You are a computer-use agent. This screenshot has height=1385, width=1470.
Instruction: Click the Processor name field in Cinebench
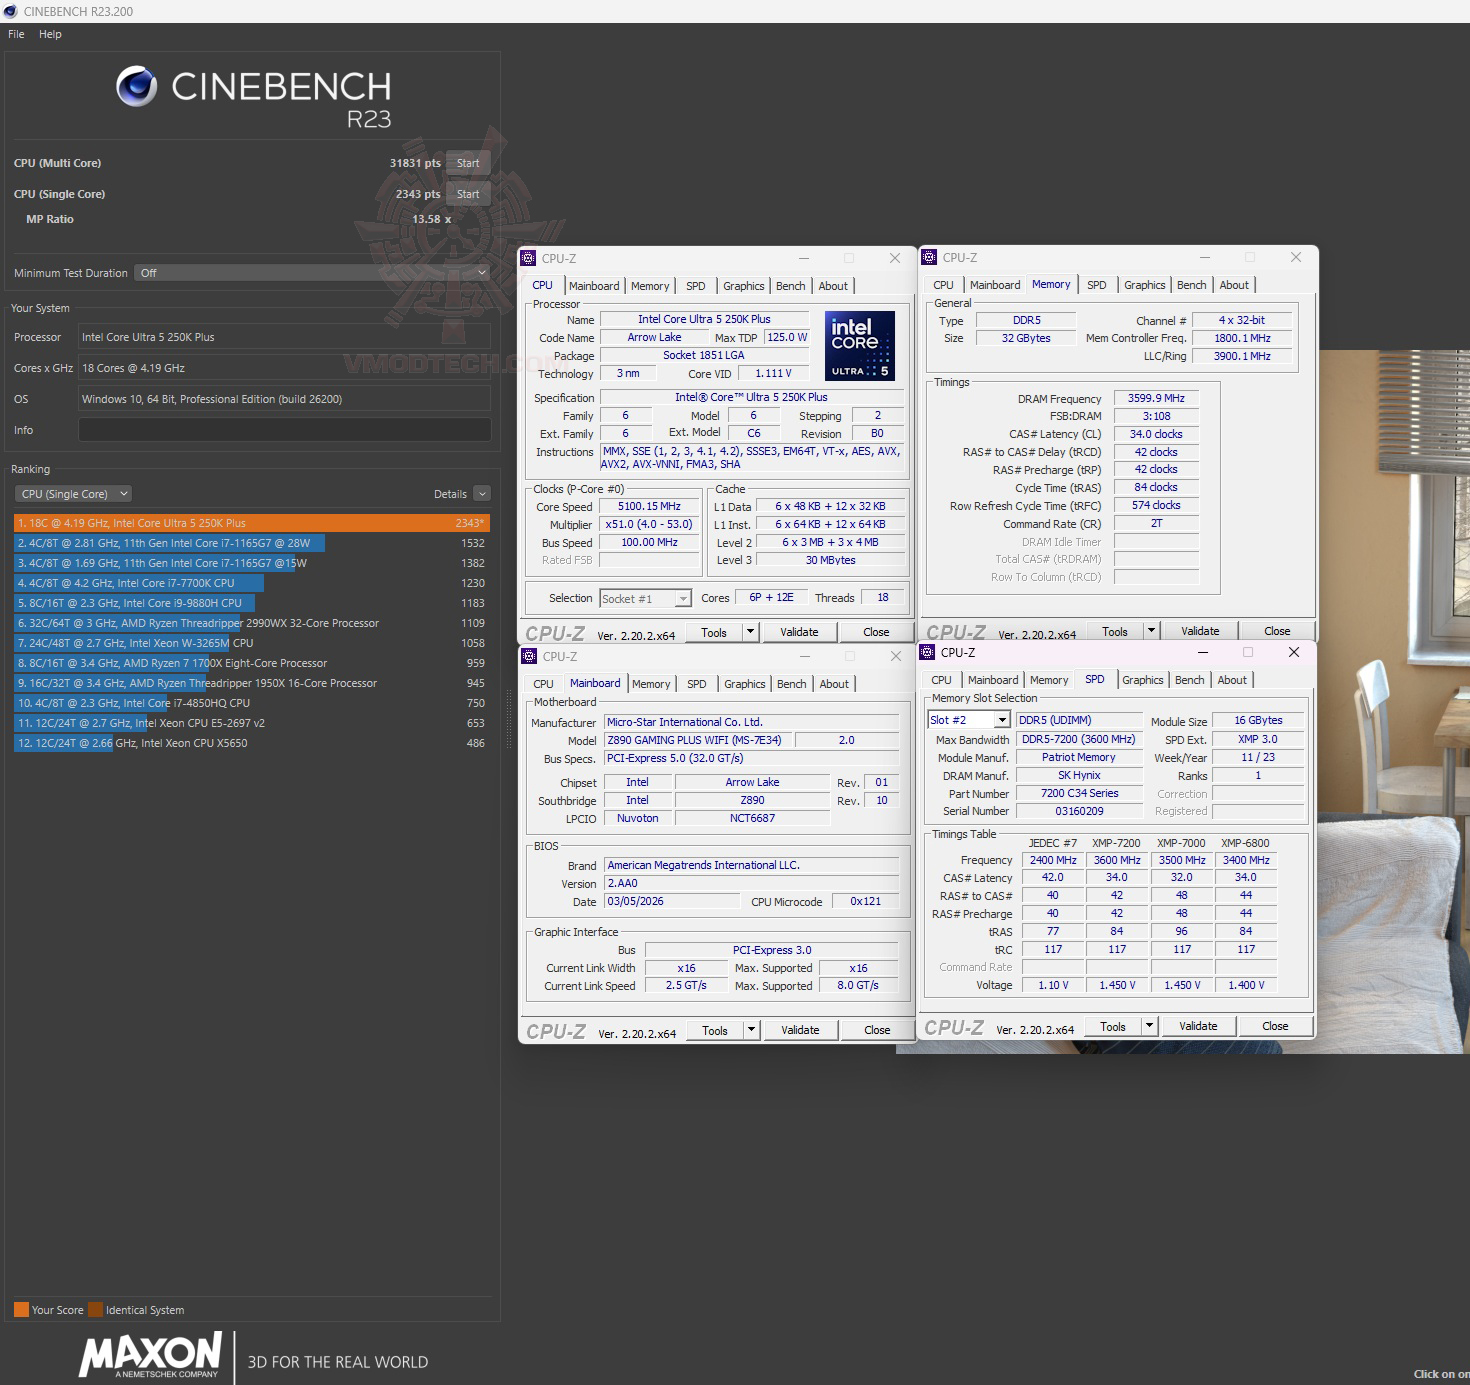tap(284, 337)
